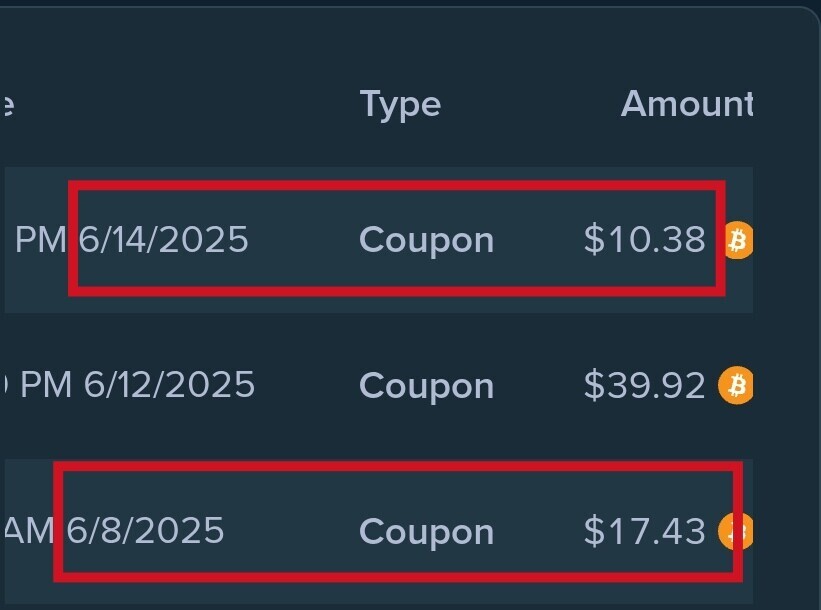This screenshot has width=821, height=610.
Task: Click the PM time text before 6/12/2025
Action: tap(46, 385)
